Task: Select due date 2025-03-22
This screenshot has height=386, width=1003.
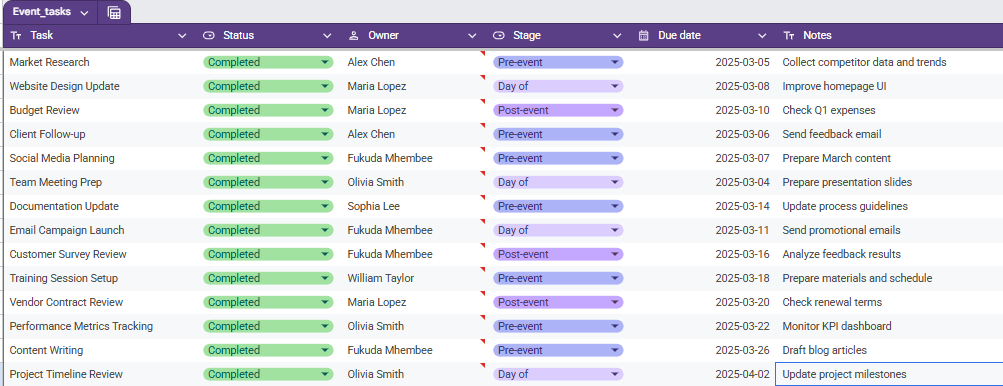Action: (743, 326)
